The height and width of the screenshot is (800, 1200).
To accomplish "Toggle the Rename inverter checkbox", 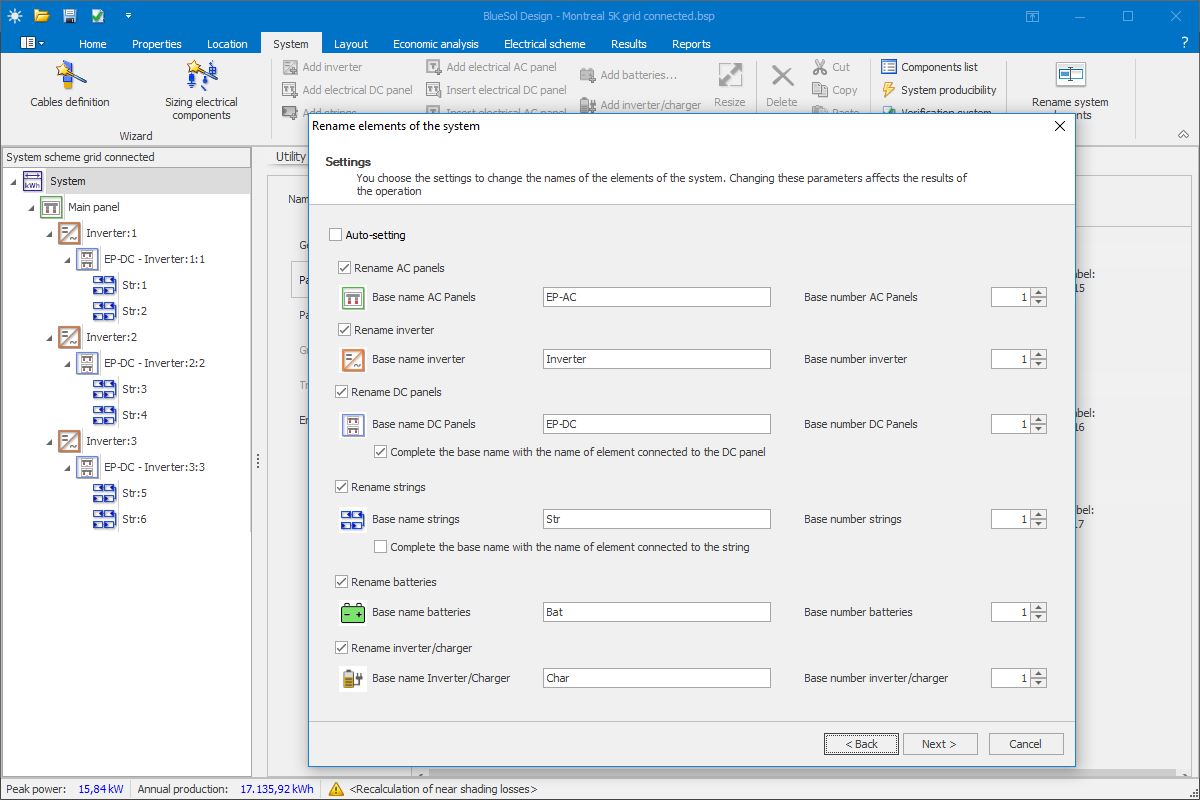I will tap(344, 330).
